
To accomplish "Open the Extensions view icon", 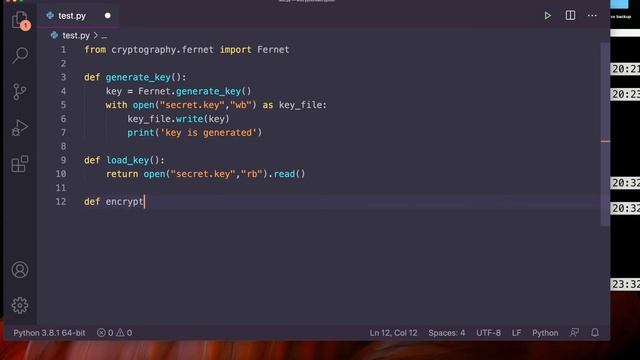I will [20, 164].
